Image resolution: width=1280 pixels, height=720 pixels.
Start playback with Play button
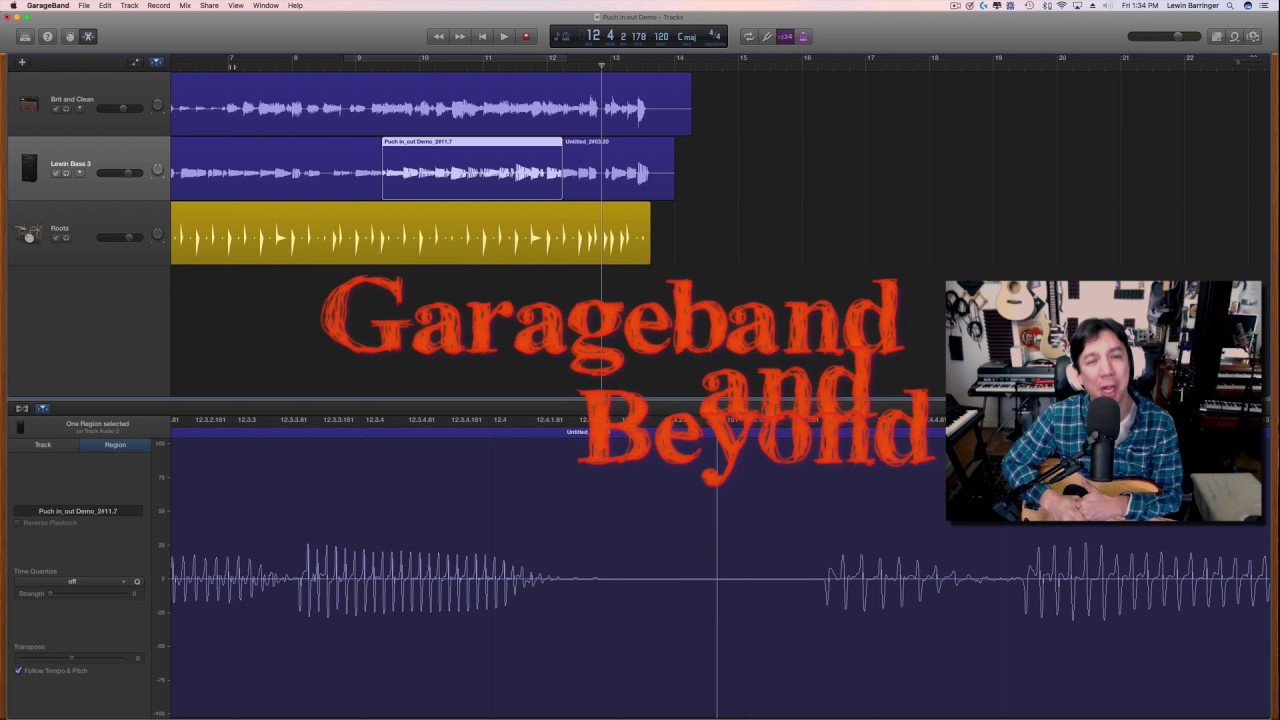pyautogui.click(x=504, y=37)
